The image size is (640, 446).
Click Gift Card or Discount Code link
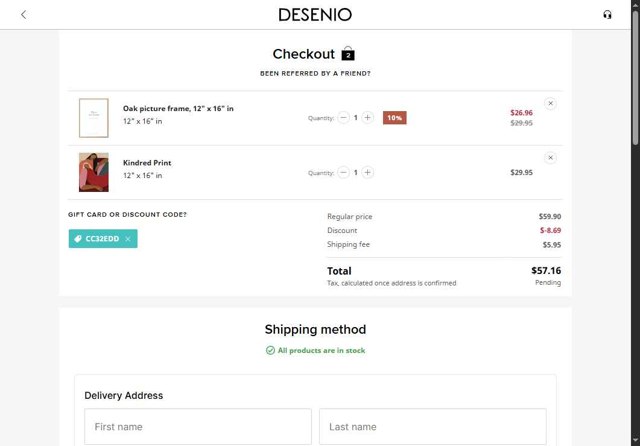coord(127,214)
